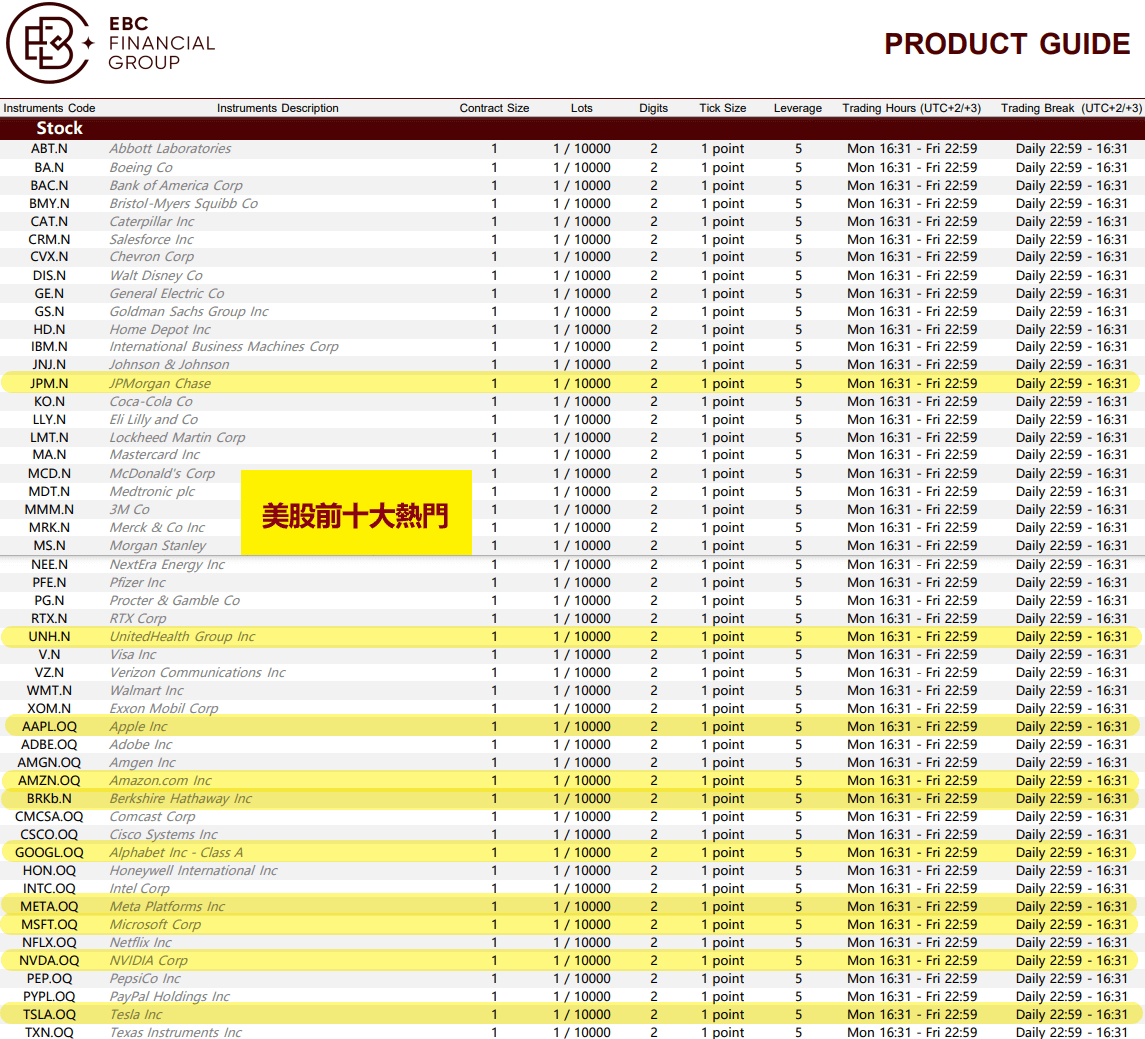1145x1039 pixels.
Task: Click the Verizon Communications Inc description
Action: pos(198,672)
